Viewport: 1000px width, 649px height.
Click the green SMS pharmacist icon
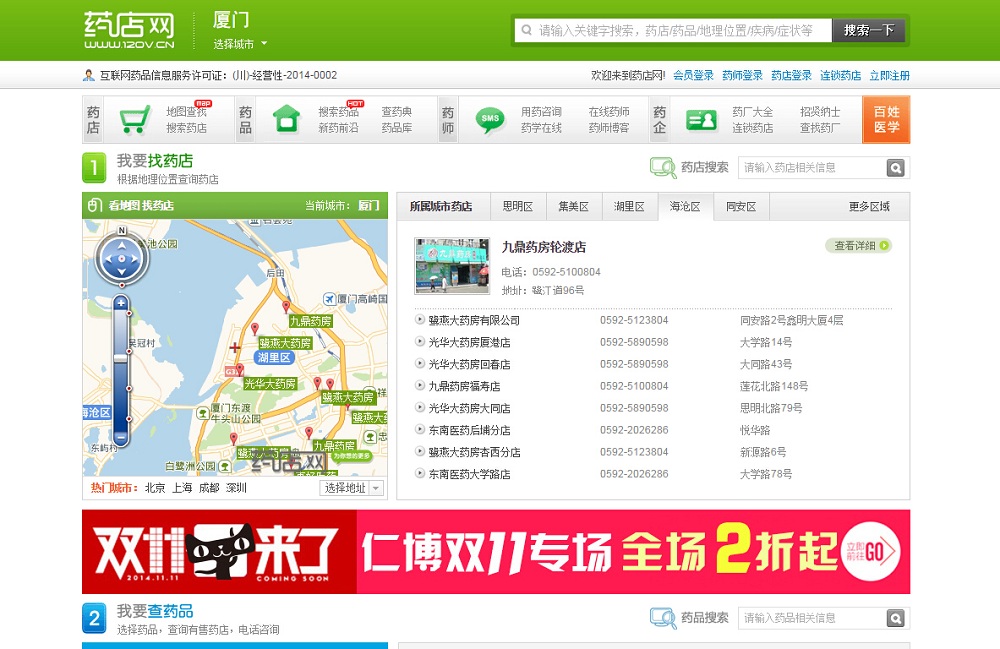pos(490,120)
